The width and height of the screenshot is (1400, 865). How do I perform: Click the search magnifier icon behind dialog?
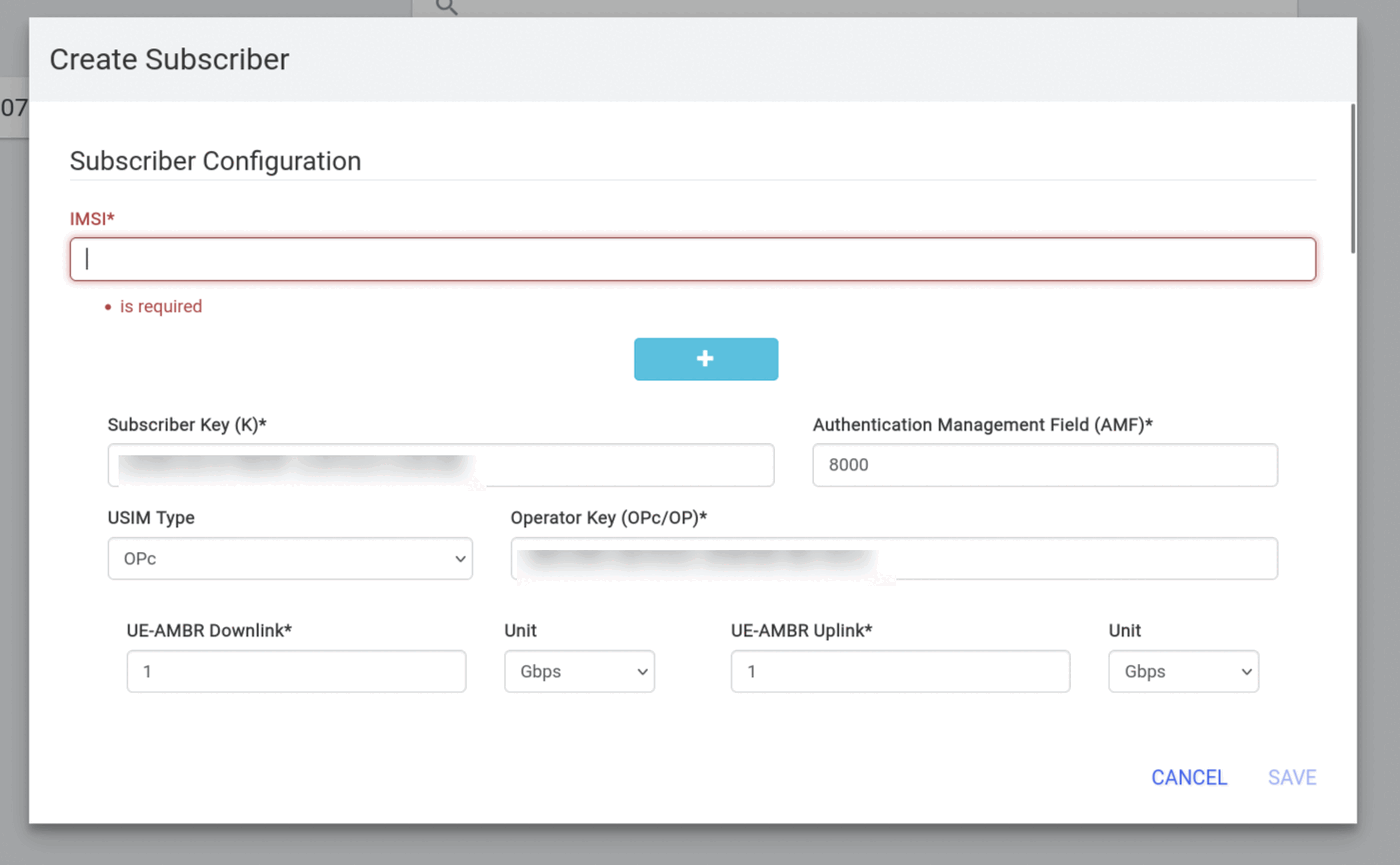[x=447, y=6]
